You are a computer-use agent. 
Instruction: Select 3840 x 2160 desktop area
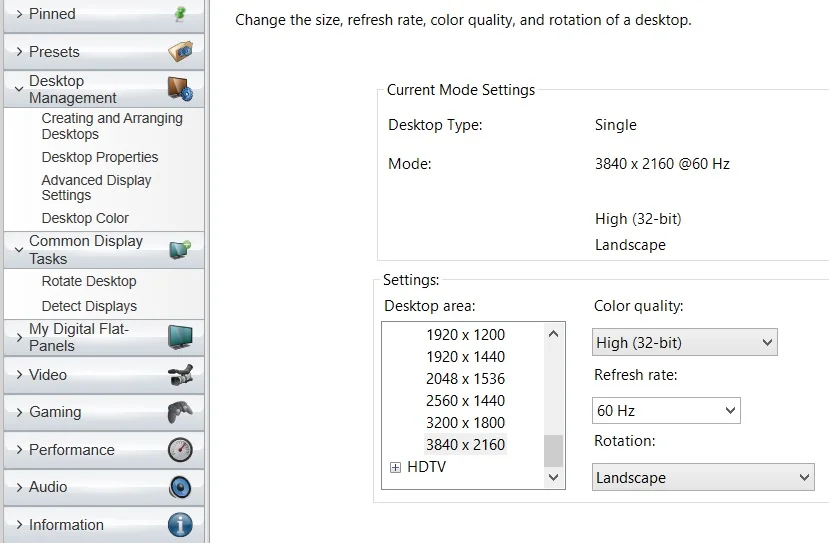[465, 445]
